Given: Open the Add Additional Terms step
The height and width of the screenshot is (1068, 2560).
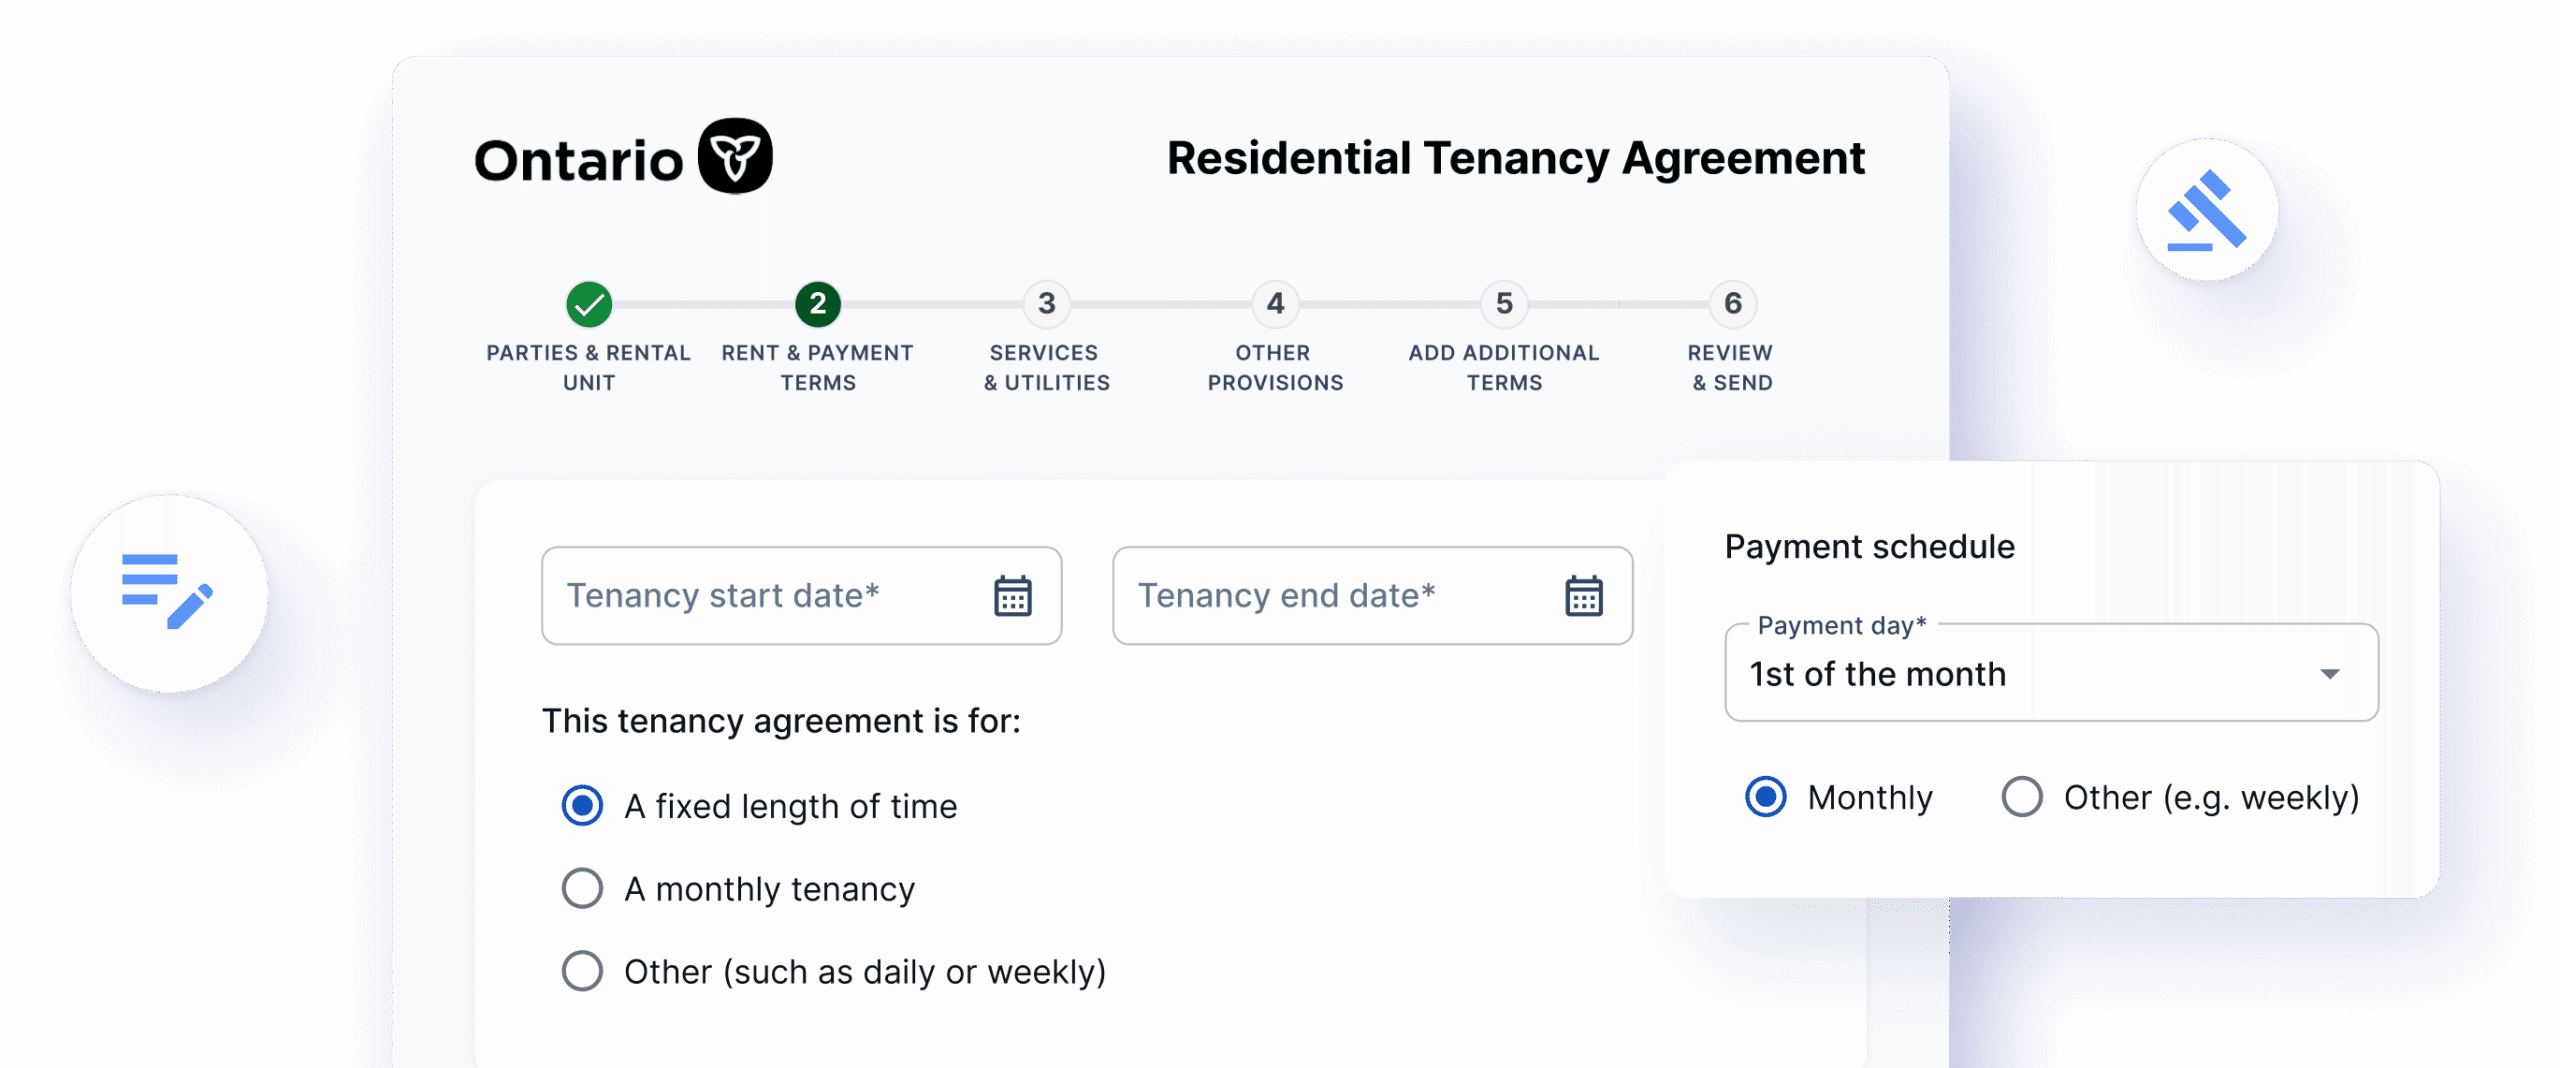Looking at the screenshot, I should tap(1504, 304).
